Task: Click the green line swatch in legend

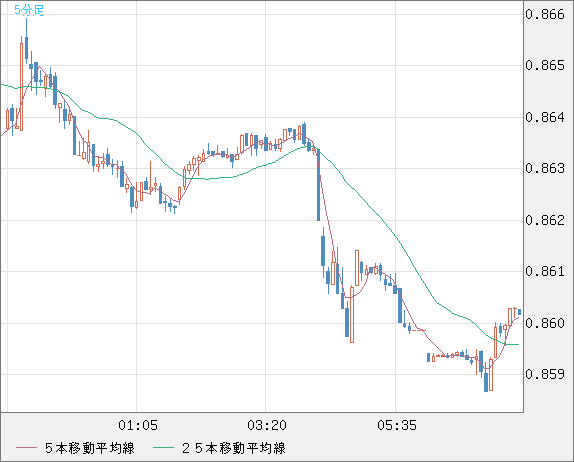Action: pyautogui.click(x=163, y=448)
